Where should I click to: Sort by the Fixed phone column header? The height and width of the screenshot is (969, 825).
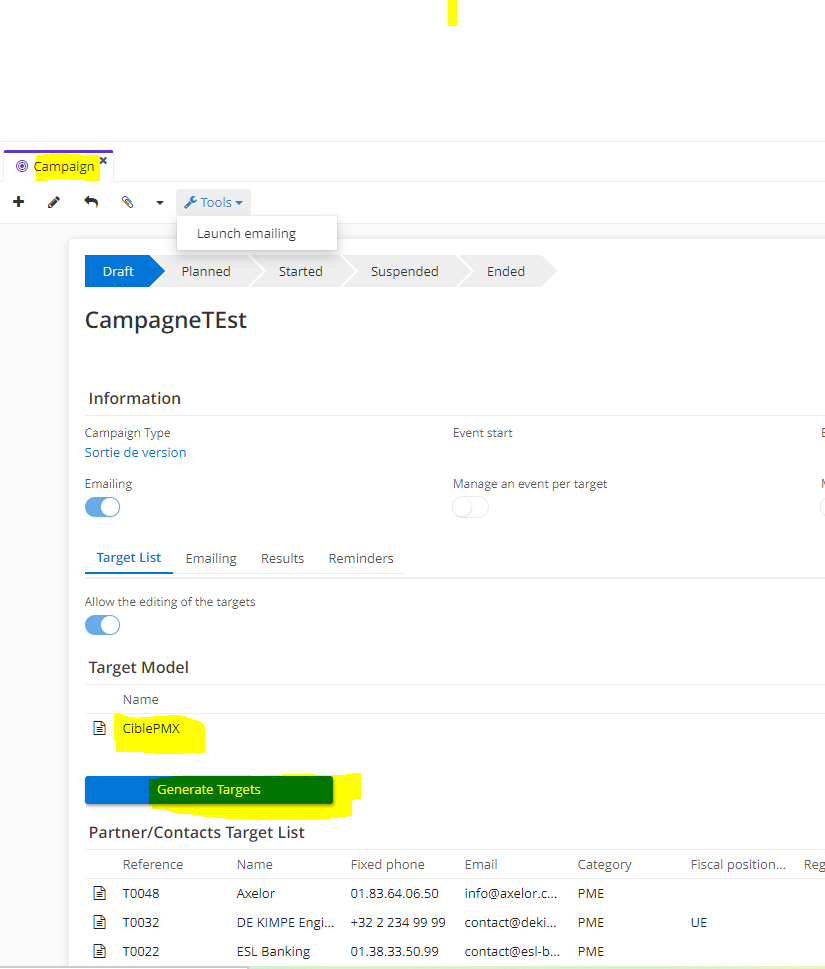pyautogui.click(x=387, y=865)
